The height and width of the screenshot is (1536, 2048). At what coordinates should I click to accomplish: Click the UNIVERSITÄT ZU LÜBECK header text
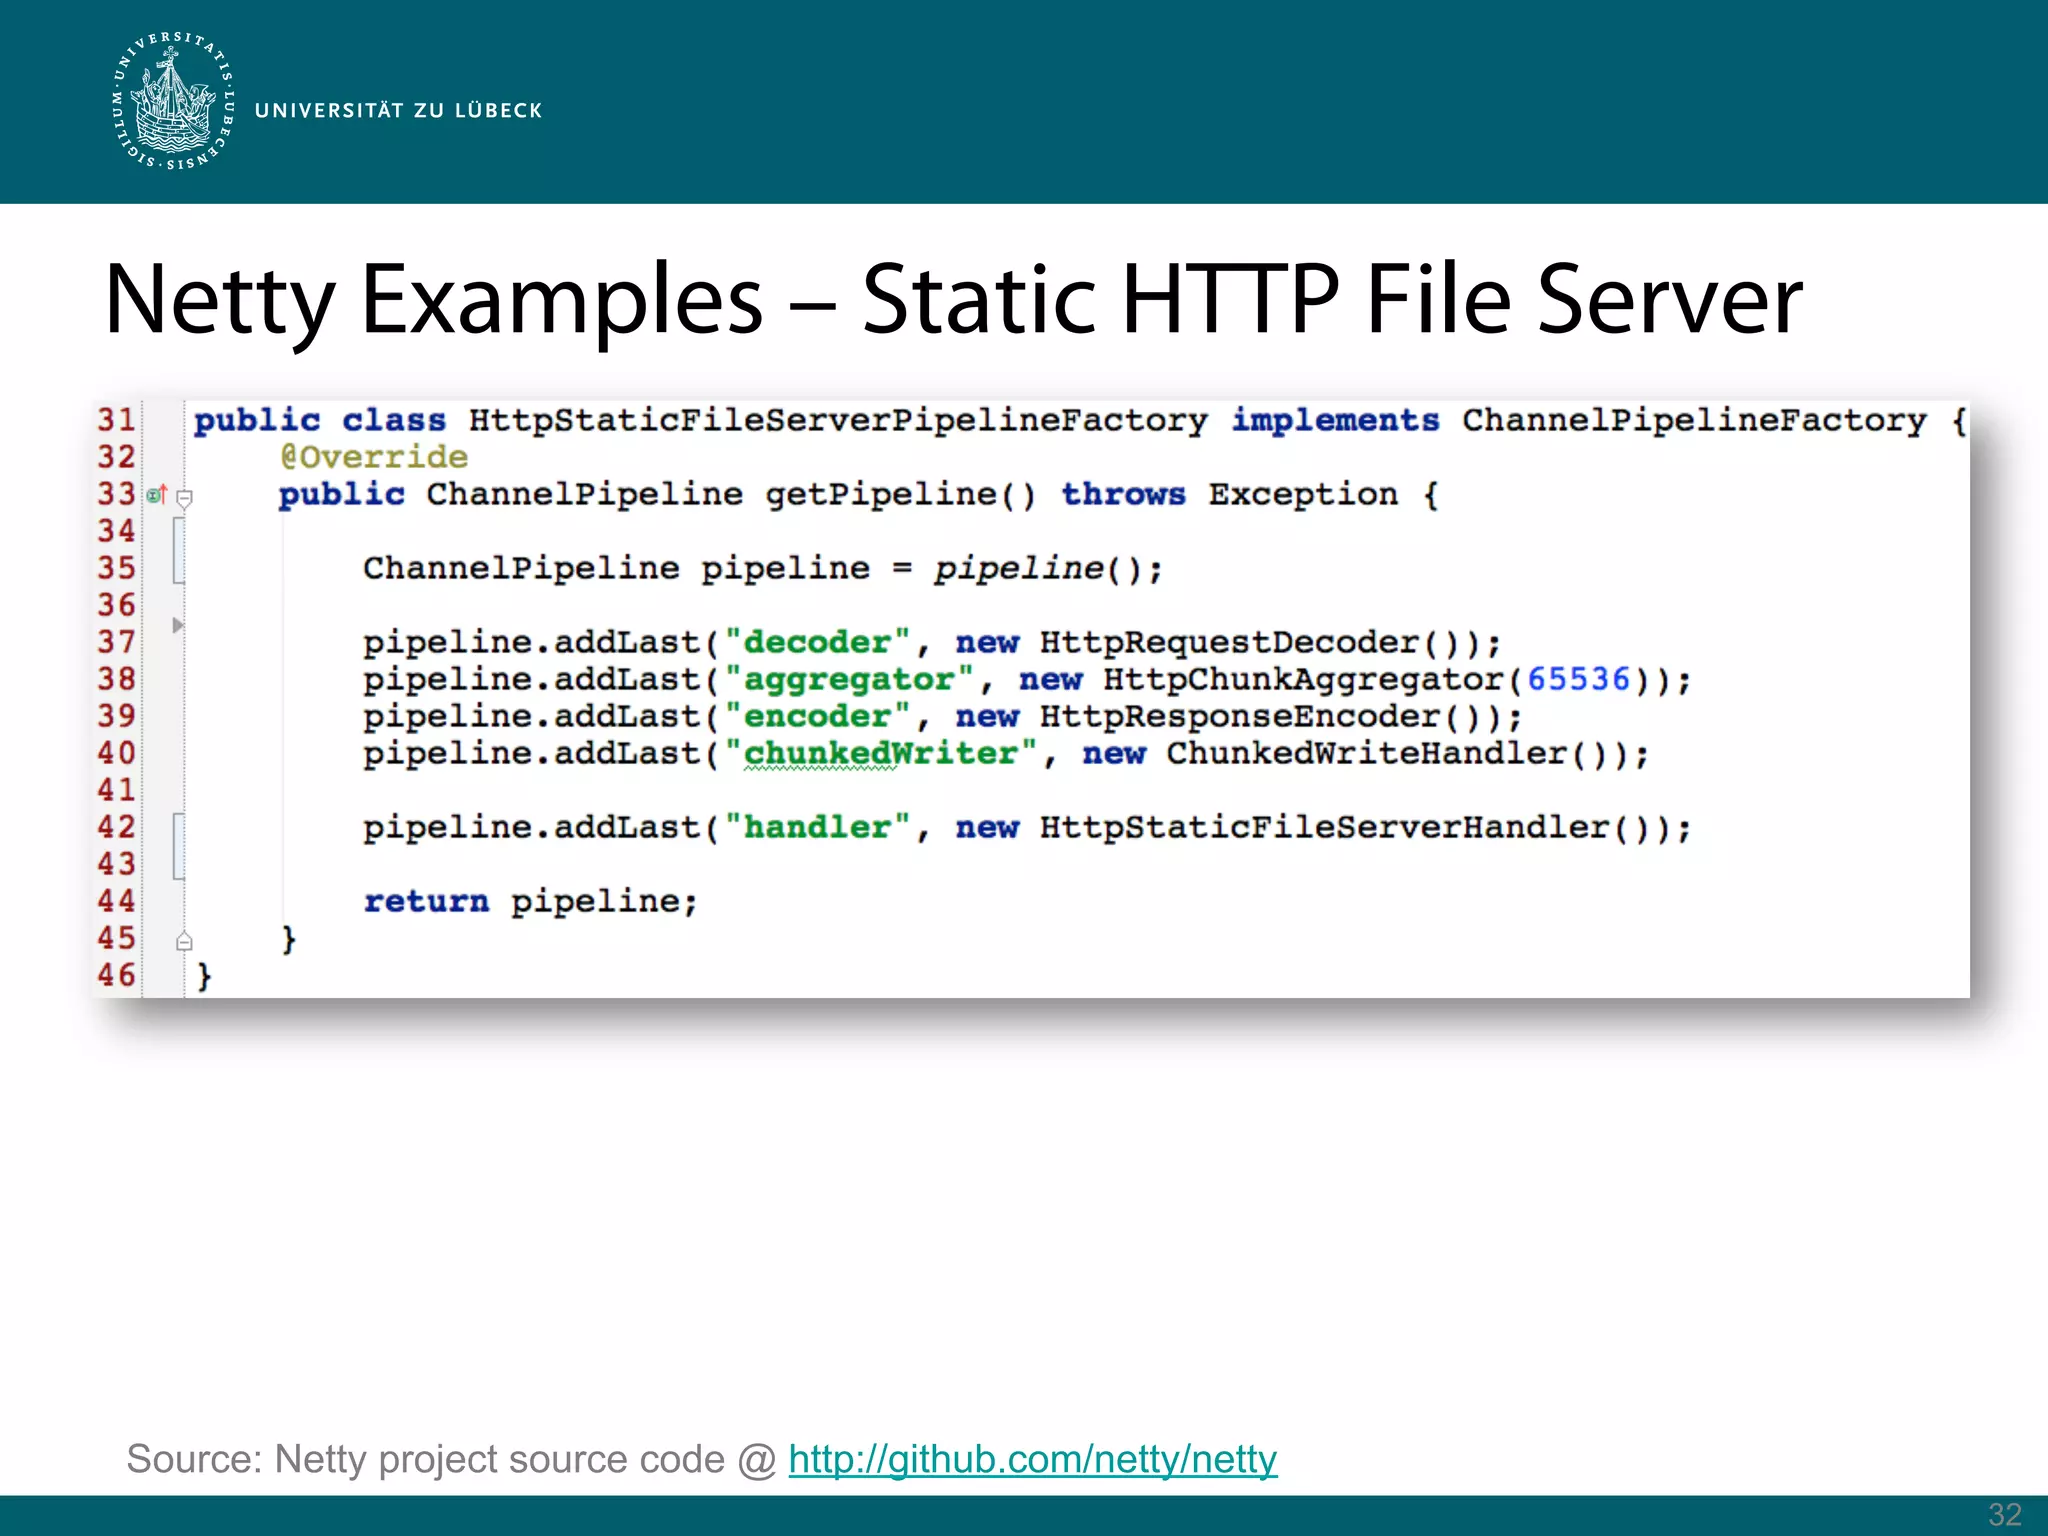pyautogui.click(x=398, y=110)
